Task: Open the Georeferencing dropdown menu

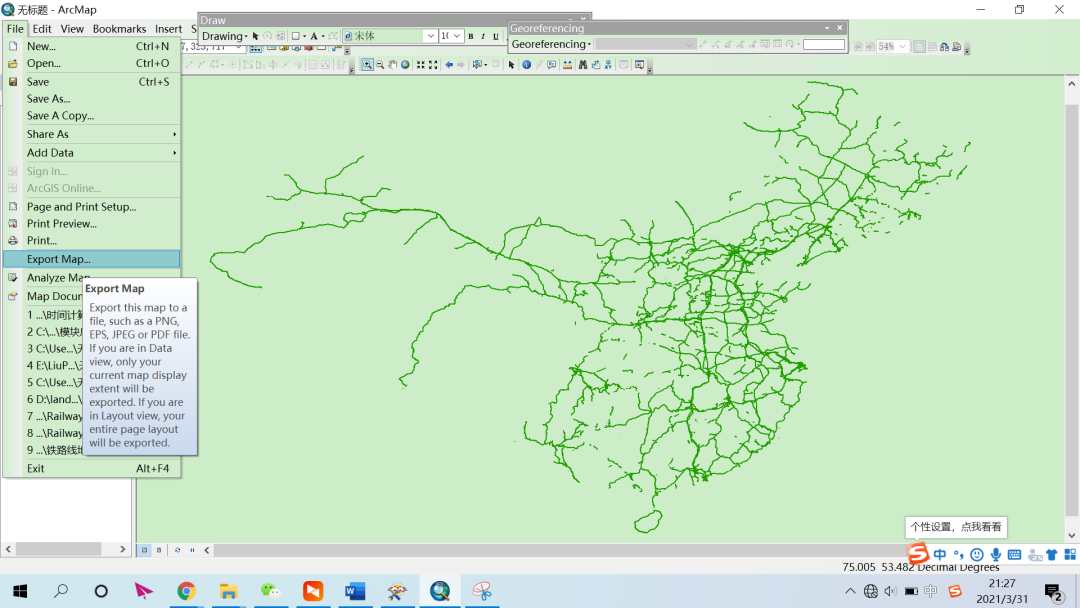Action: [548, 44]
